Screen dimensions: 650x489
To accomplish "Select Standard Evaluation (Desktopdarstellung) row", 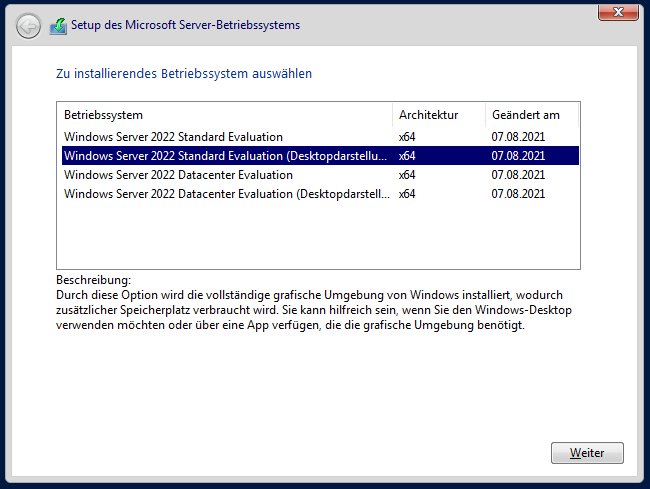I will [x=320, y=156].
